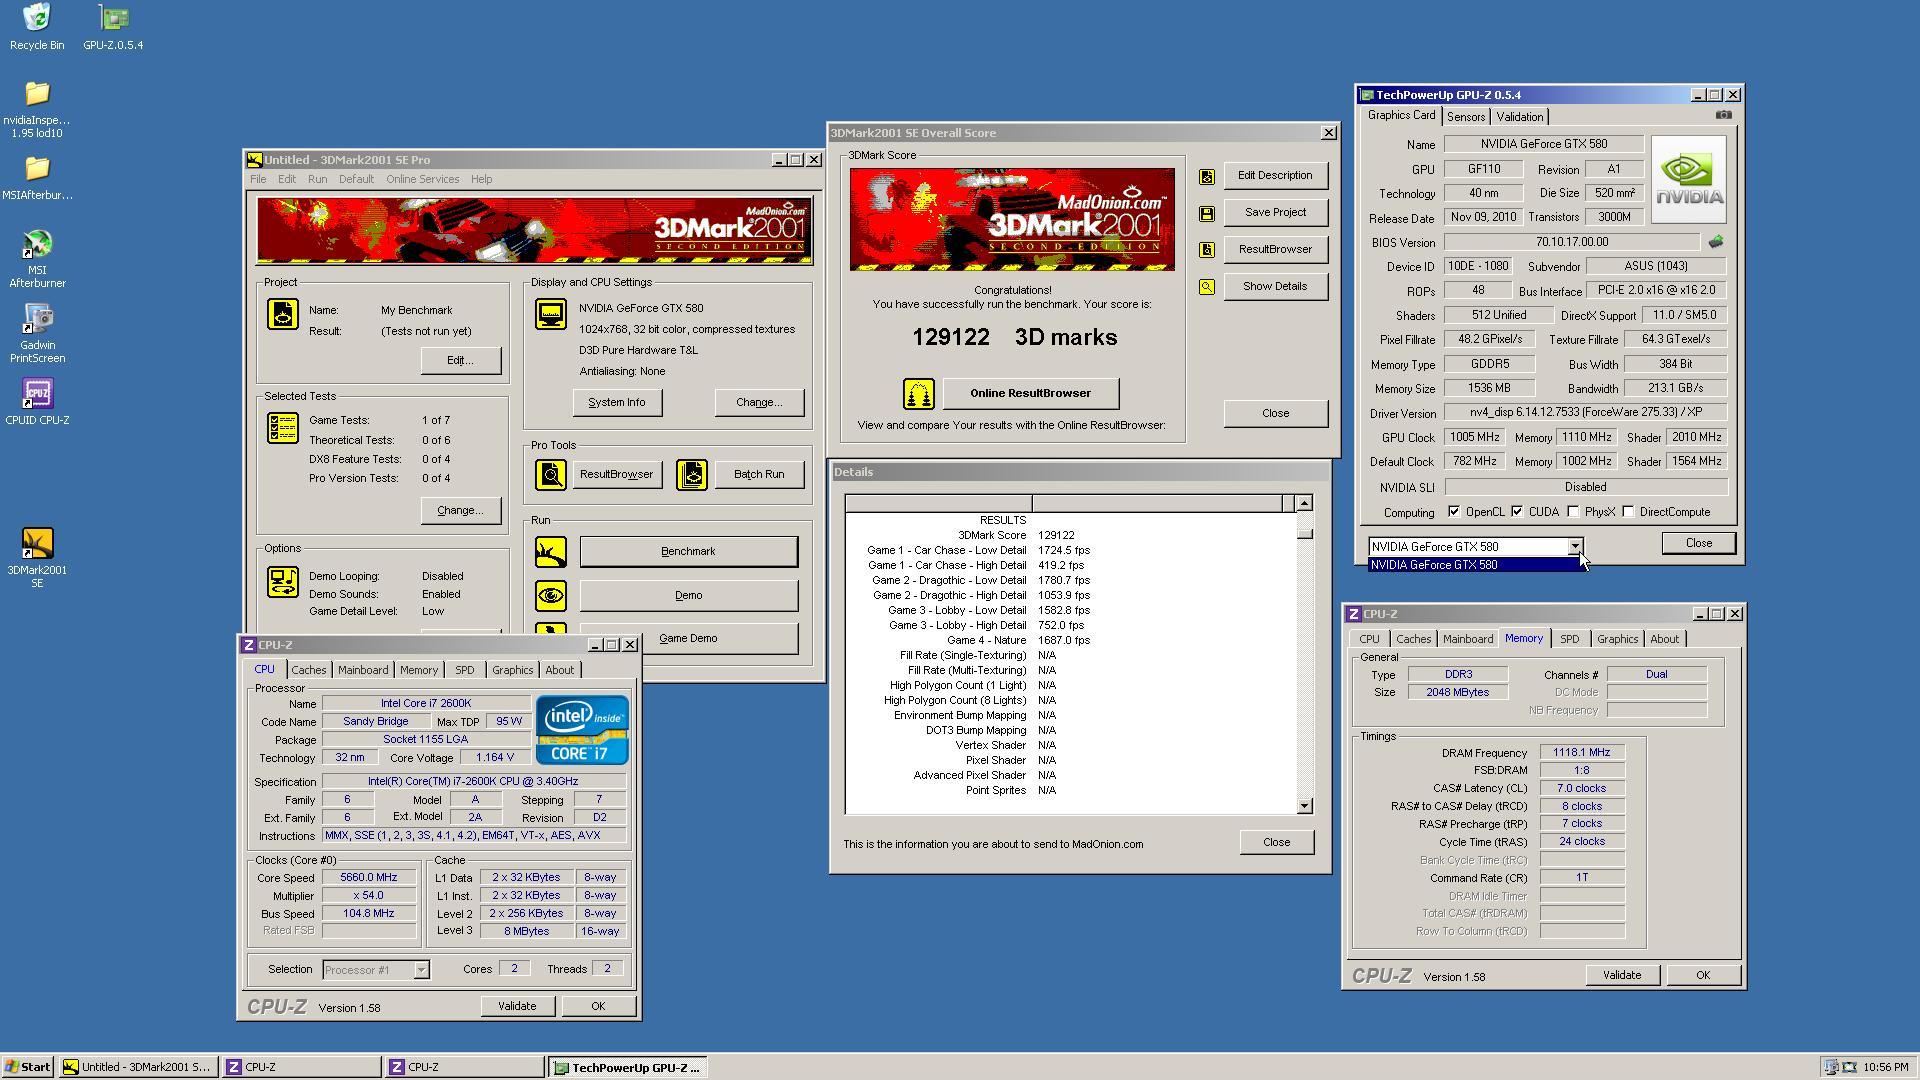Click the 3DMark2001 banner image in score window
Viewport: 1920px width, 1080px height.
[x=1012, y=219]
